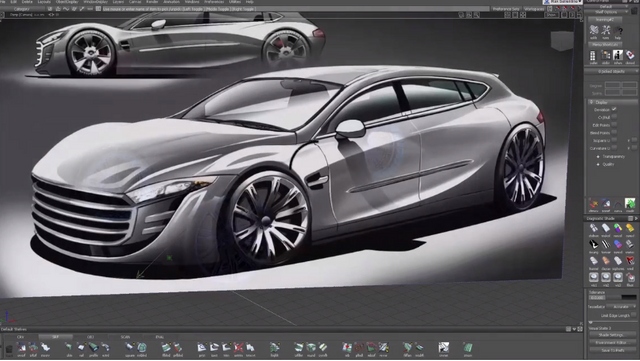Enable the Limit Edge Length checkbox
The height and width of the screenshot is (361, 640).
[x=633, y=315]
